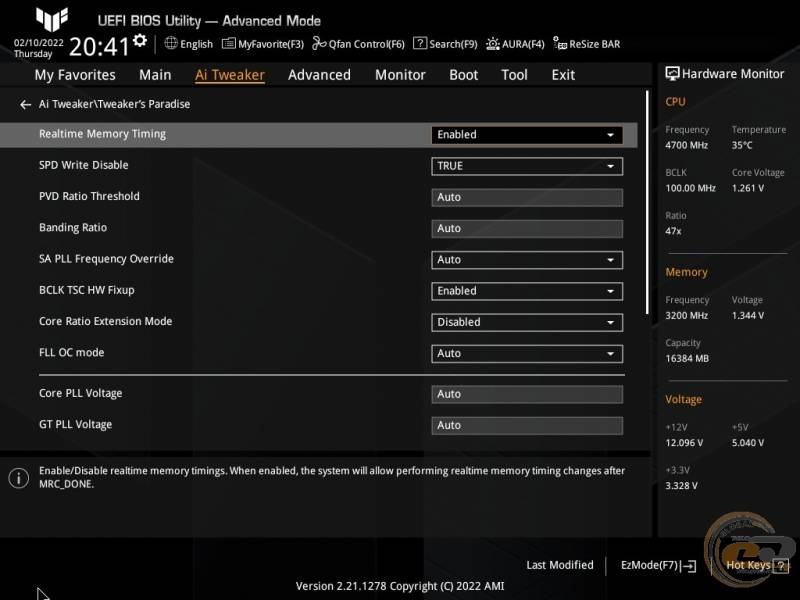Click the Ratio 47x value
Viewport: 800px width, 600px height.
673,231
